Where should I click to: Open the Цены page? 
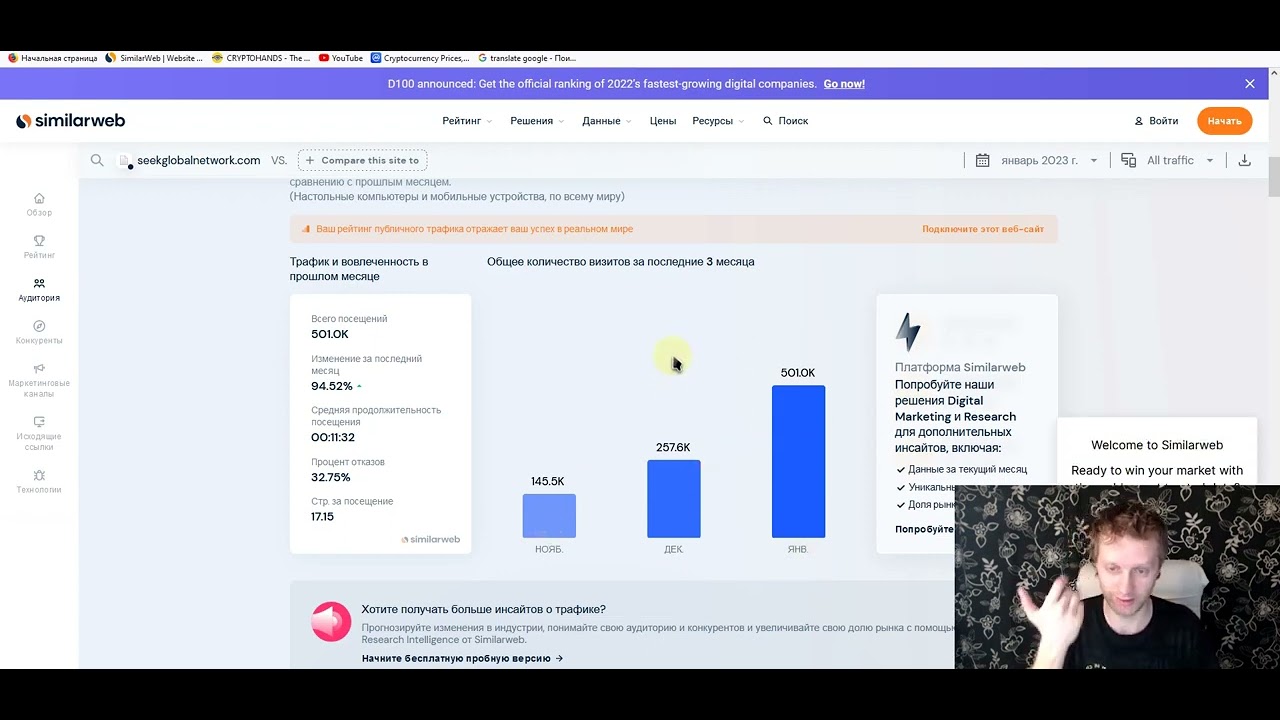[663, 121]
